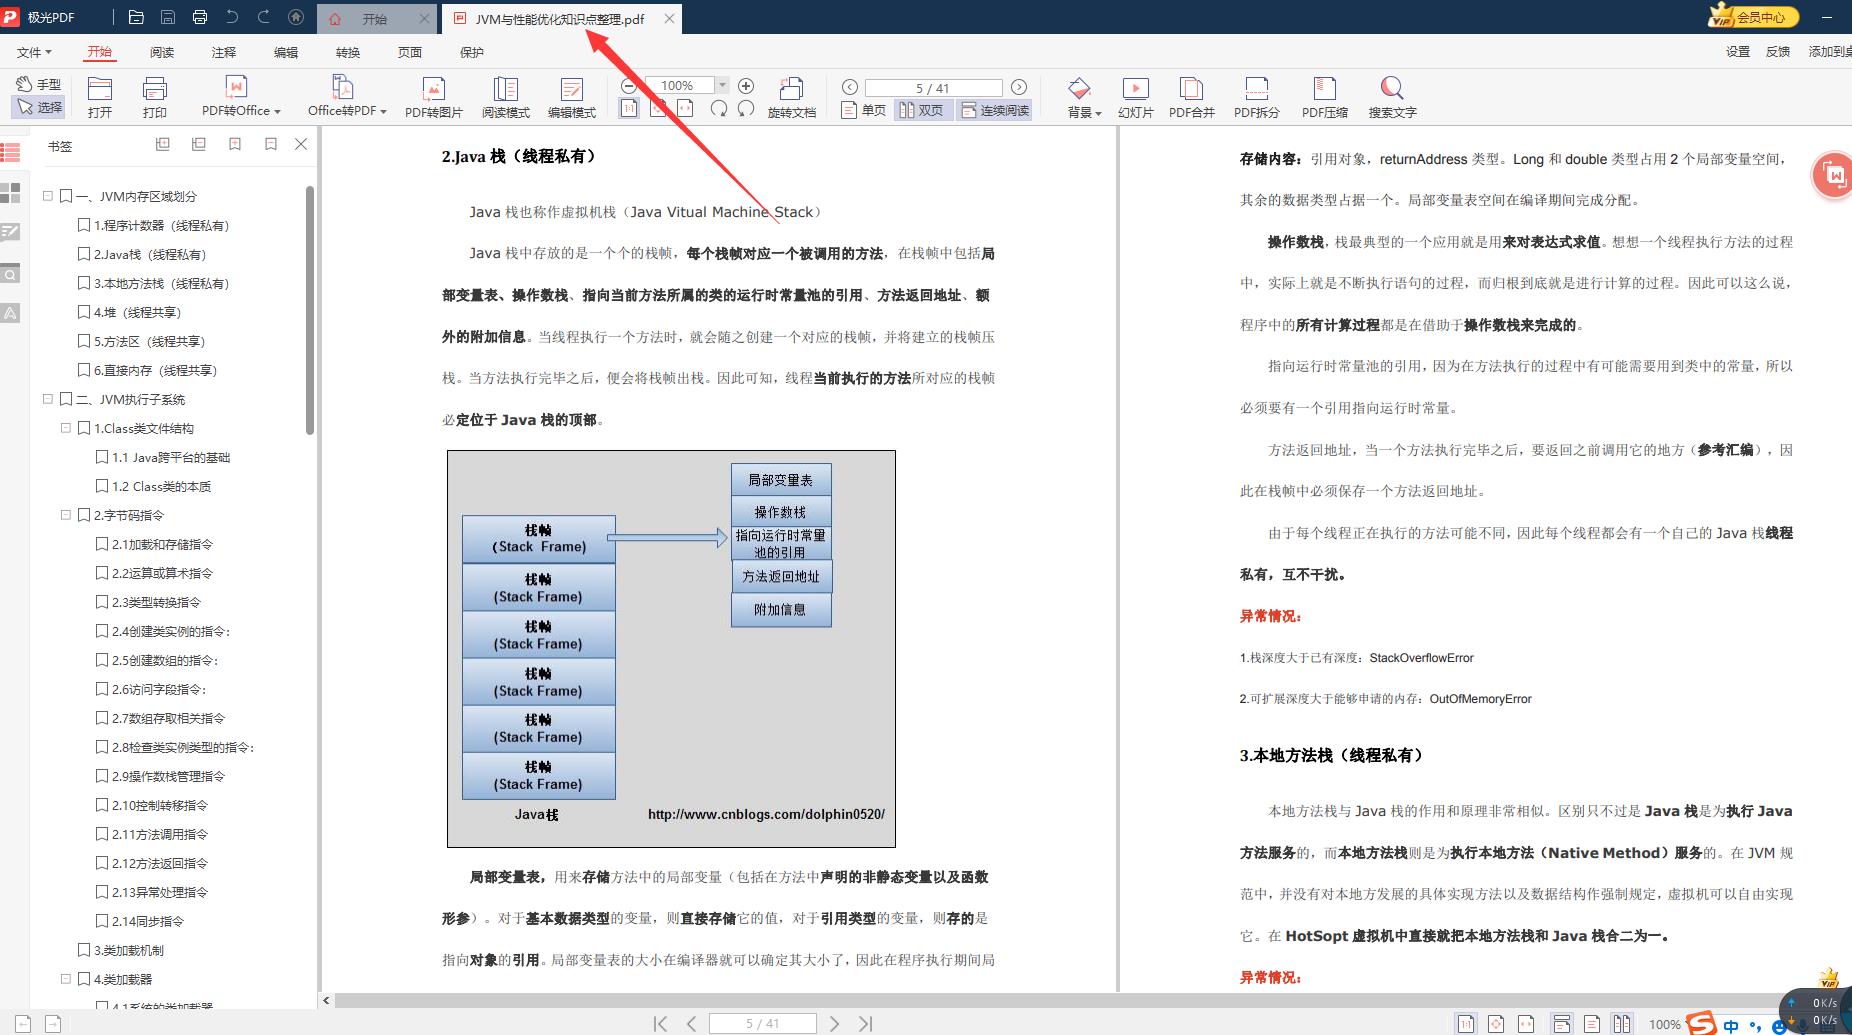Open PDF转Office dropdown
1852x1035 pixels.
tap(241, 97)
